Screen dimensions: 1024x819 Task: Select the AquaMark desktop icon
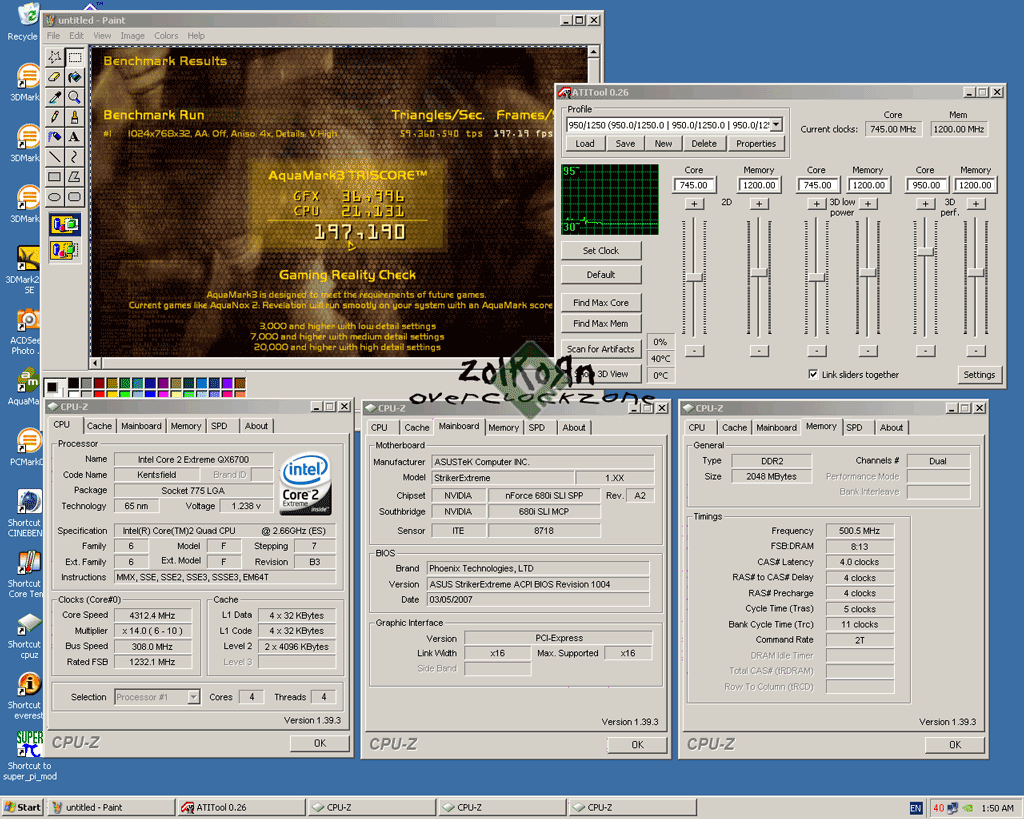24,387
